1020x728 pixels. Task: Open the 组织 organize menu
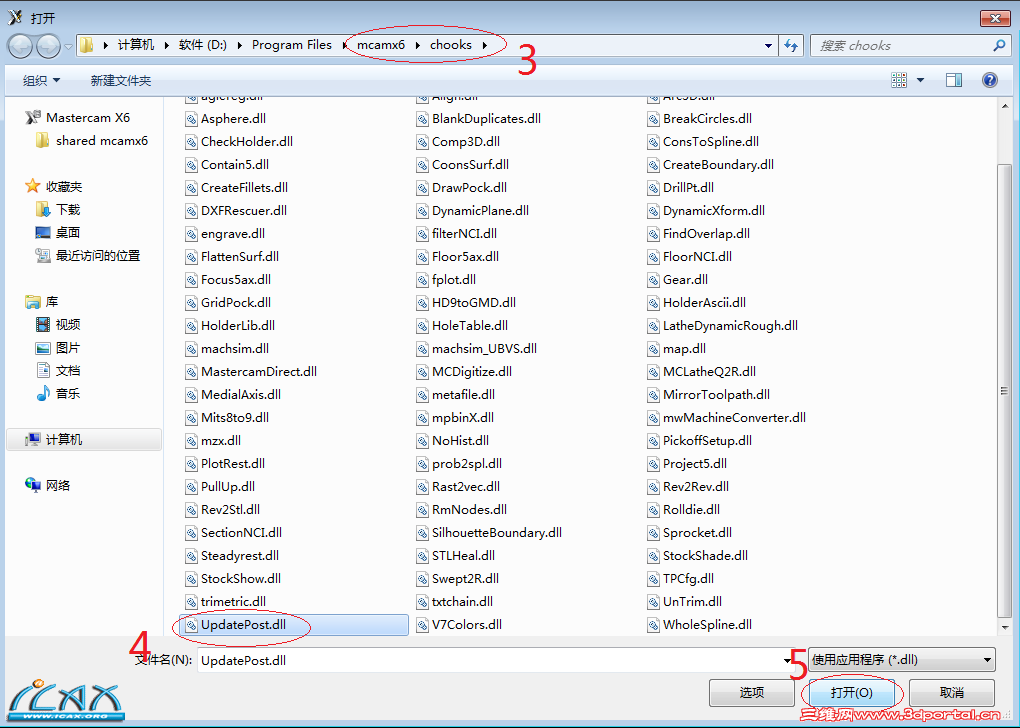42,81
